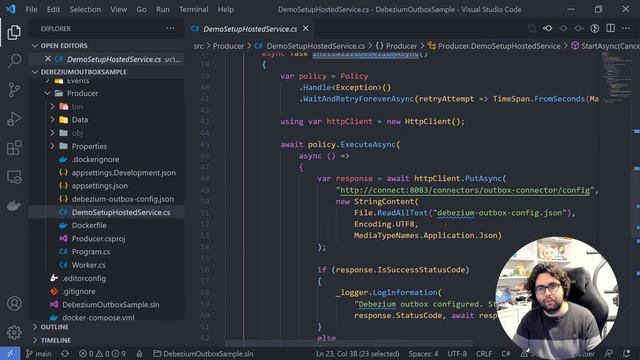This screenshot has width=640, height=360.
Task: Expand the Properties folder
Action: tap(52, 146)
